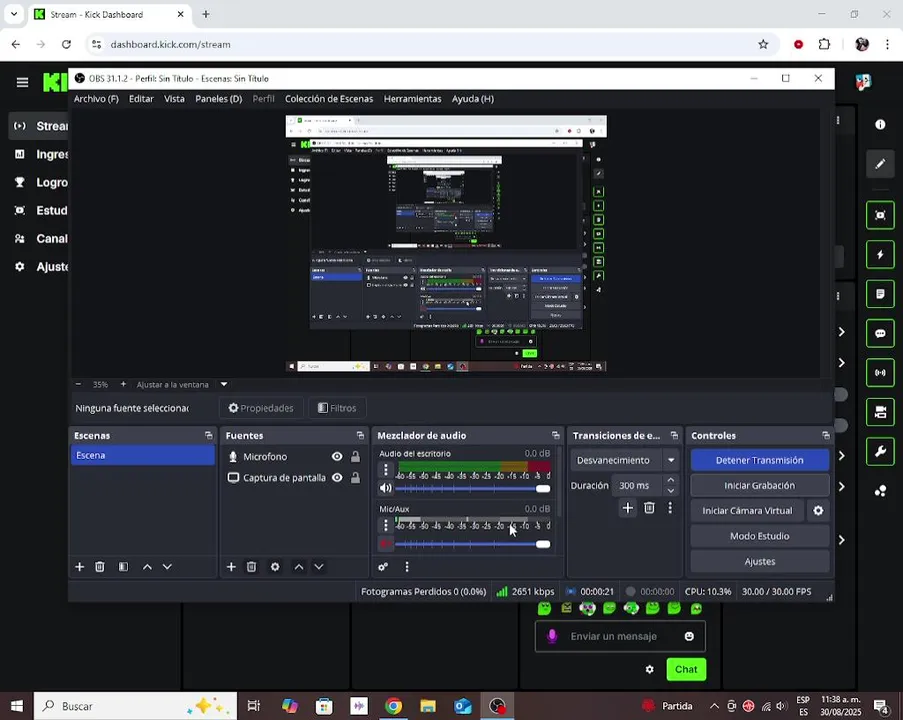Image resolution: width=903 pixels, height=720 pixels.
Task: Click Kick pencil edit icon on right sidebar
Action: pos(880,164)
